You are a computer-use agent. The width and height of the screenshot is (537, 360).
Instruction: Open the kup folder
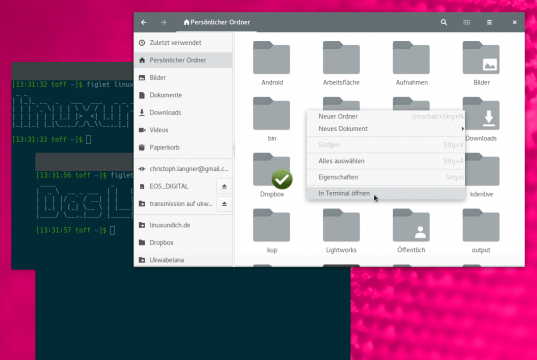[x=272, y=231]
